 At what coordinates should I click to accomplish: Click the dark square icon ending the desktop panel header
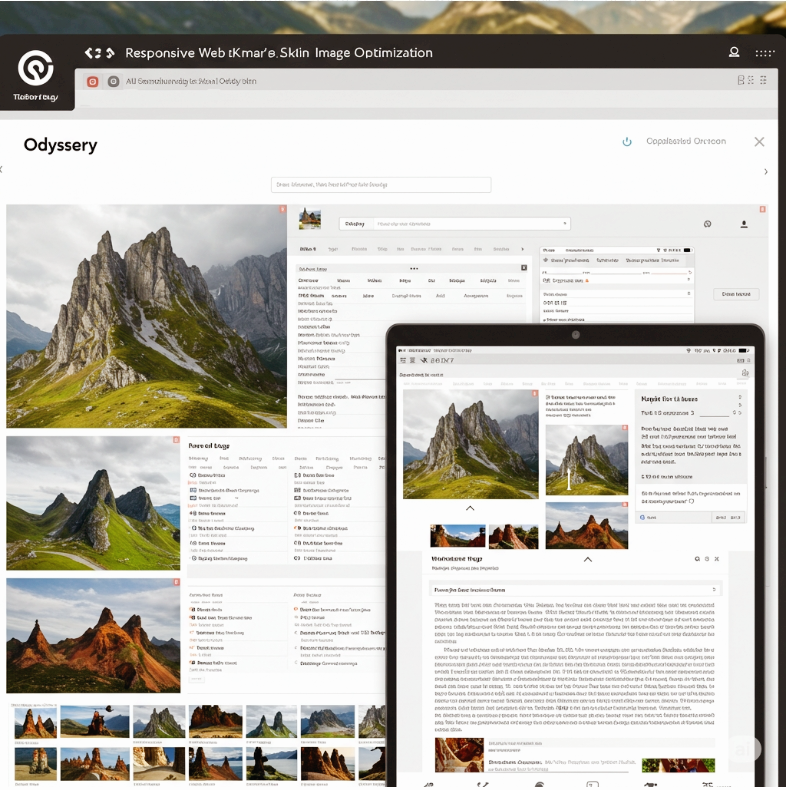coord(524,268)
